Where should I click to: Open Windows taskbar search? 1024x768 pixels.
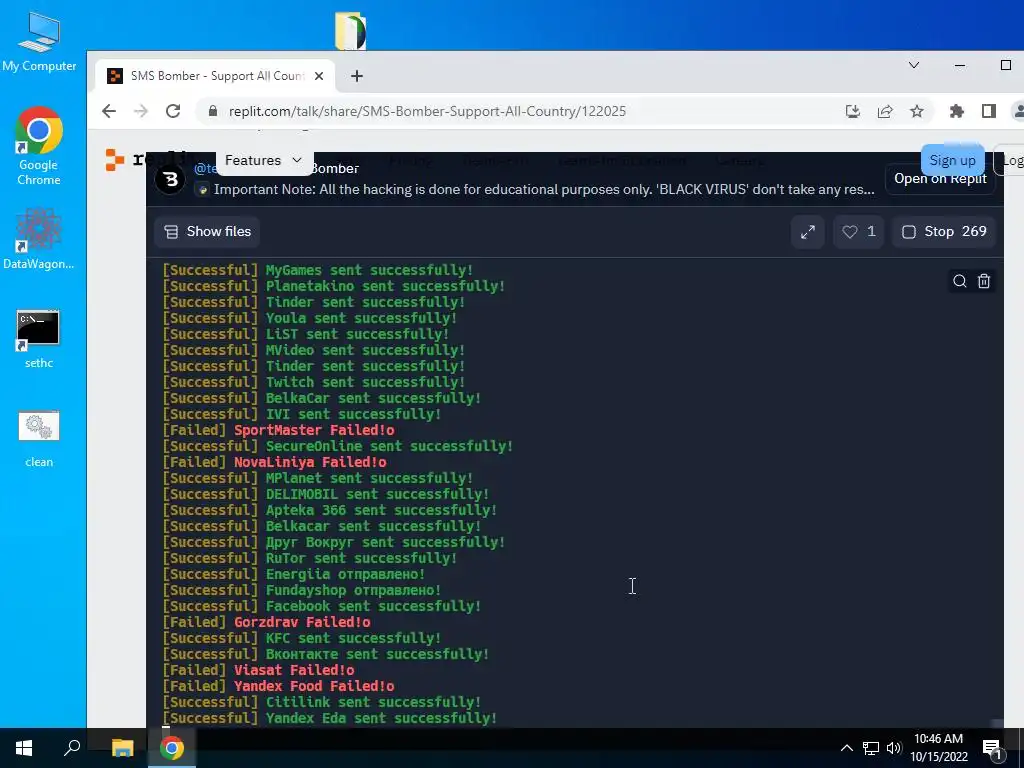pos(72,748)
